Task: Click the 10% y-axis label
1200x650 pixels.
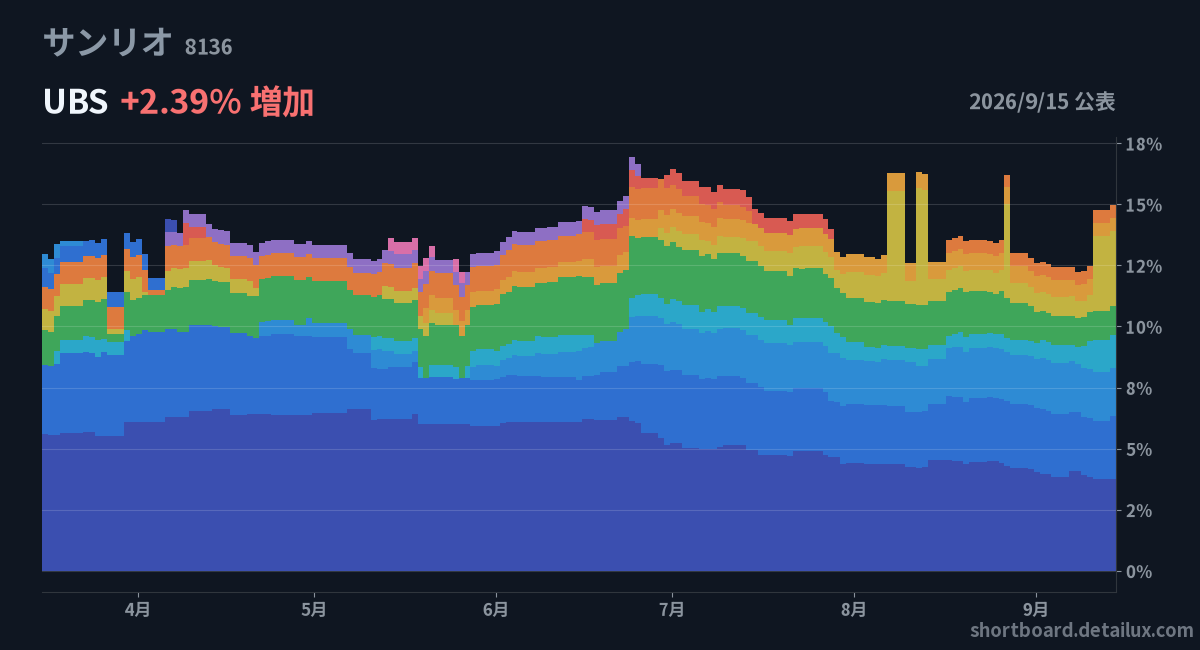Action: (1143, 327)
